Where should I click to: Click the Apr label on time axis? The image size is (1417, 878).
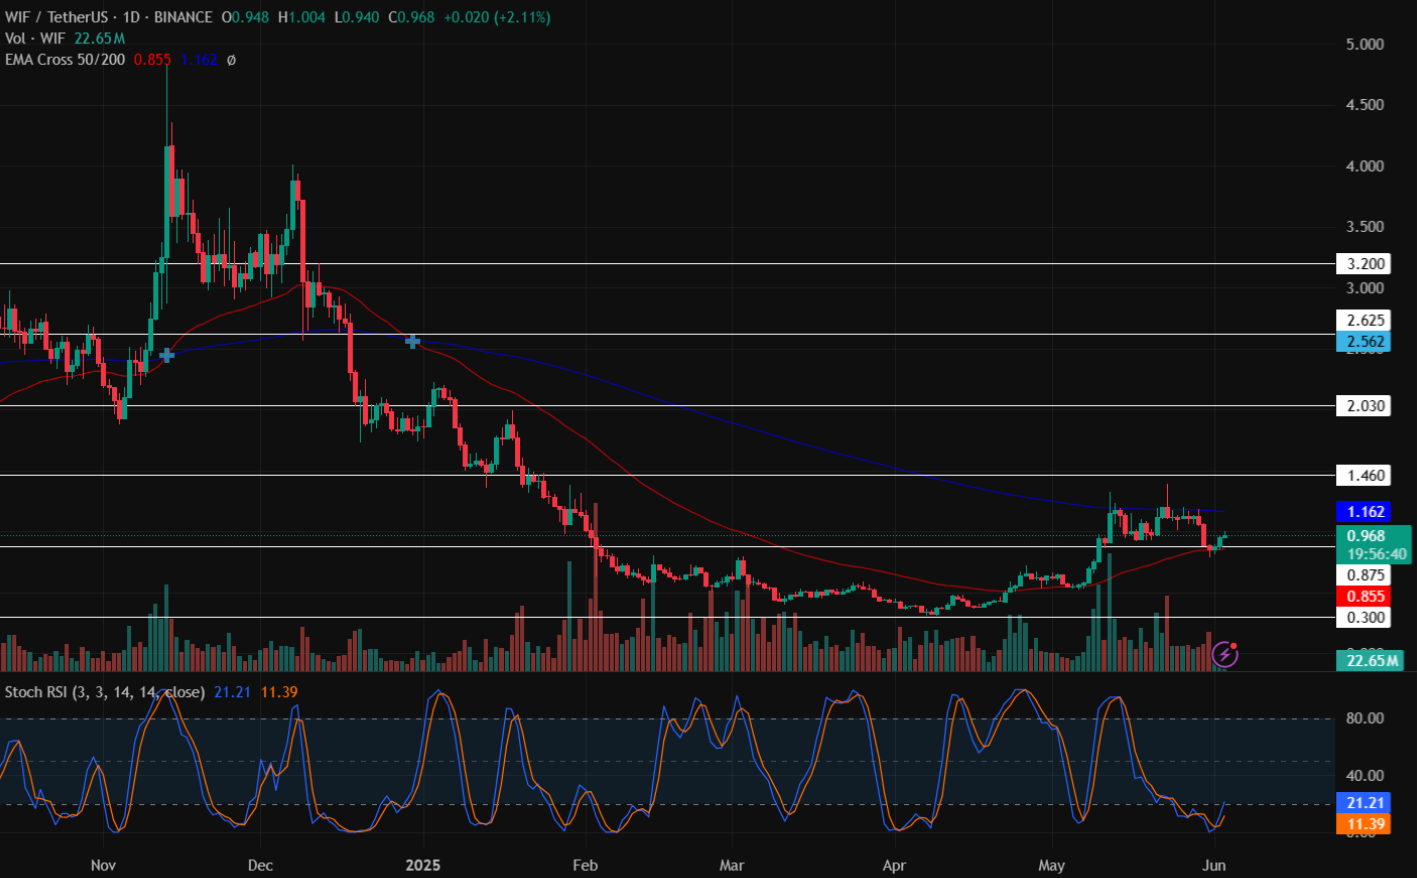coord(893,865)
